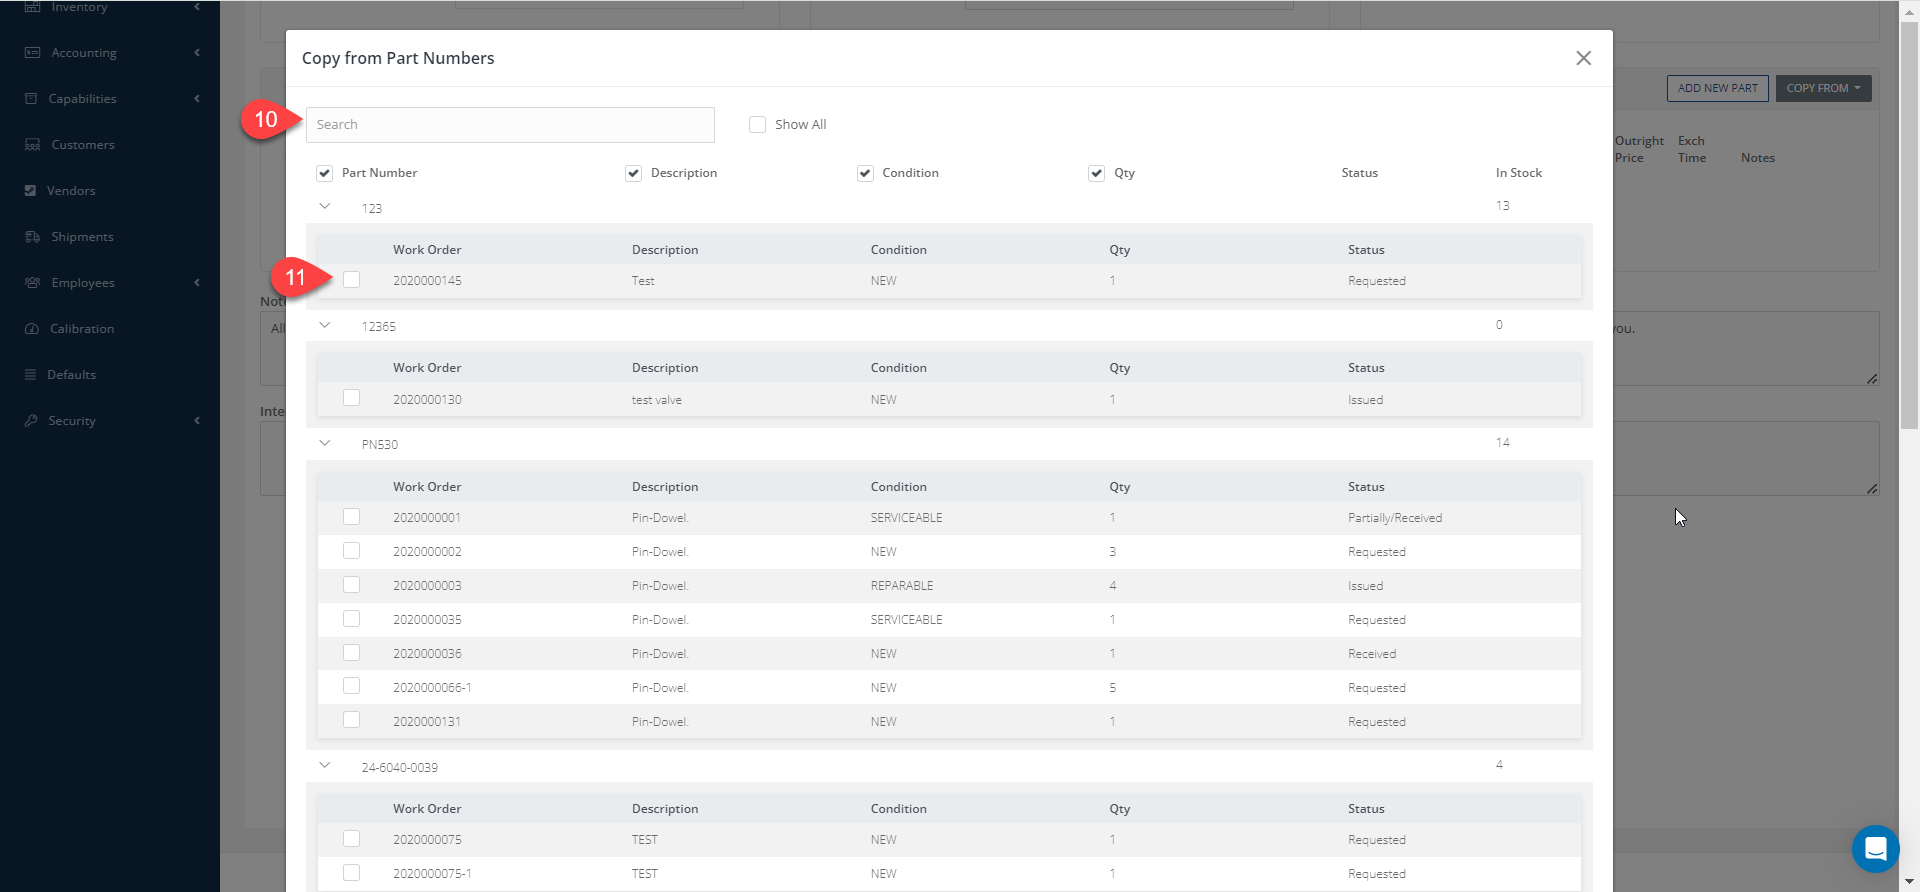Screen dimensions: 1920x892
Task: Collapse the PN530 group chevron
Action: pos(325,443)
